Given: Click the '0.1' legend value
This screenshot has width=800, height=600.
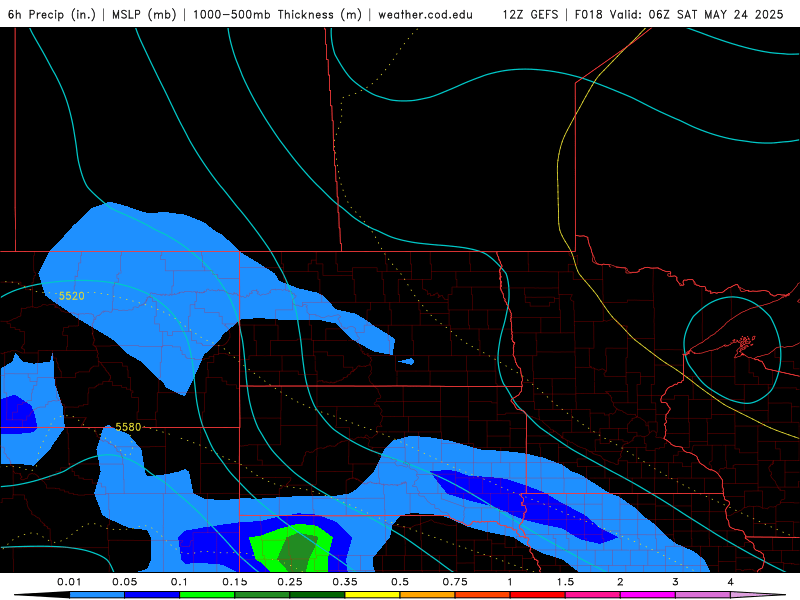Looking at the screenshot, I should [x=179, y=582].
